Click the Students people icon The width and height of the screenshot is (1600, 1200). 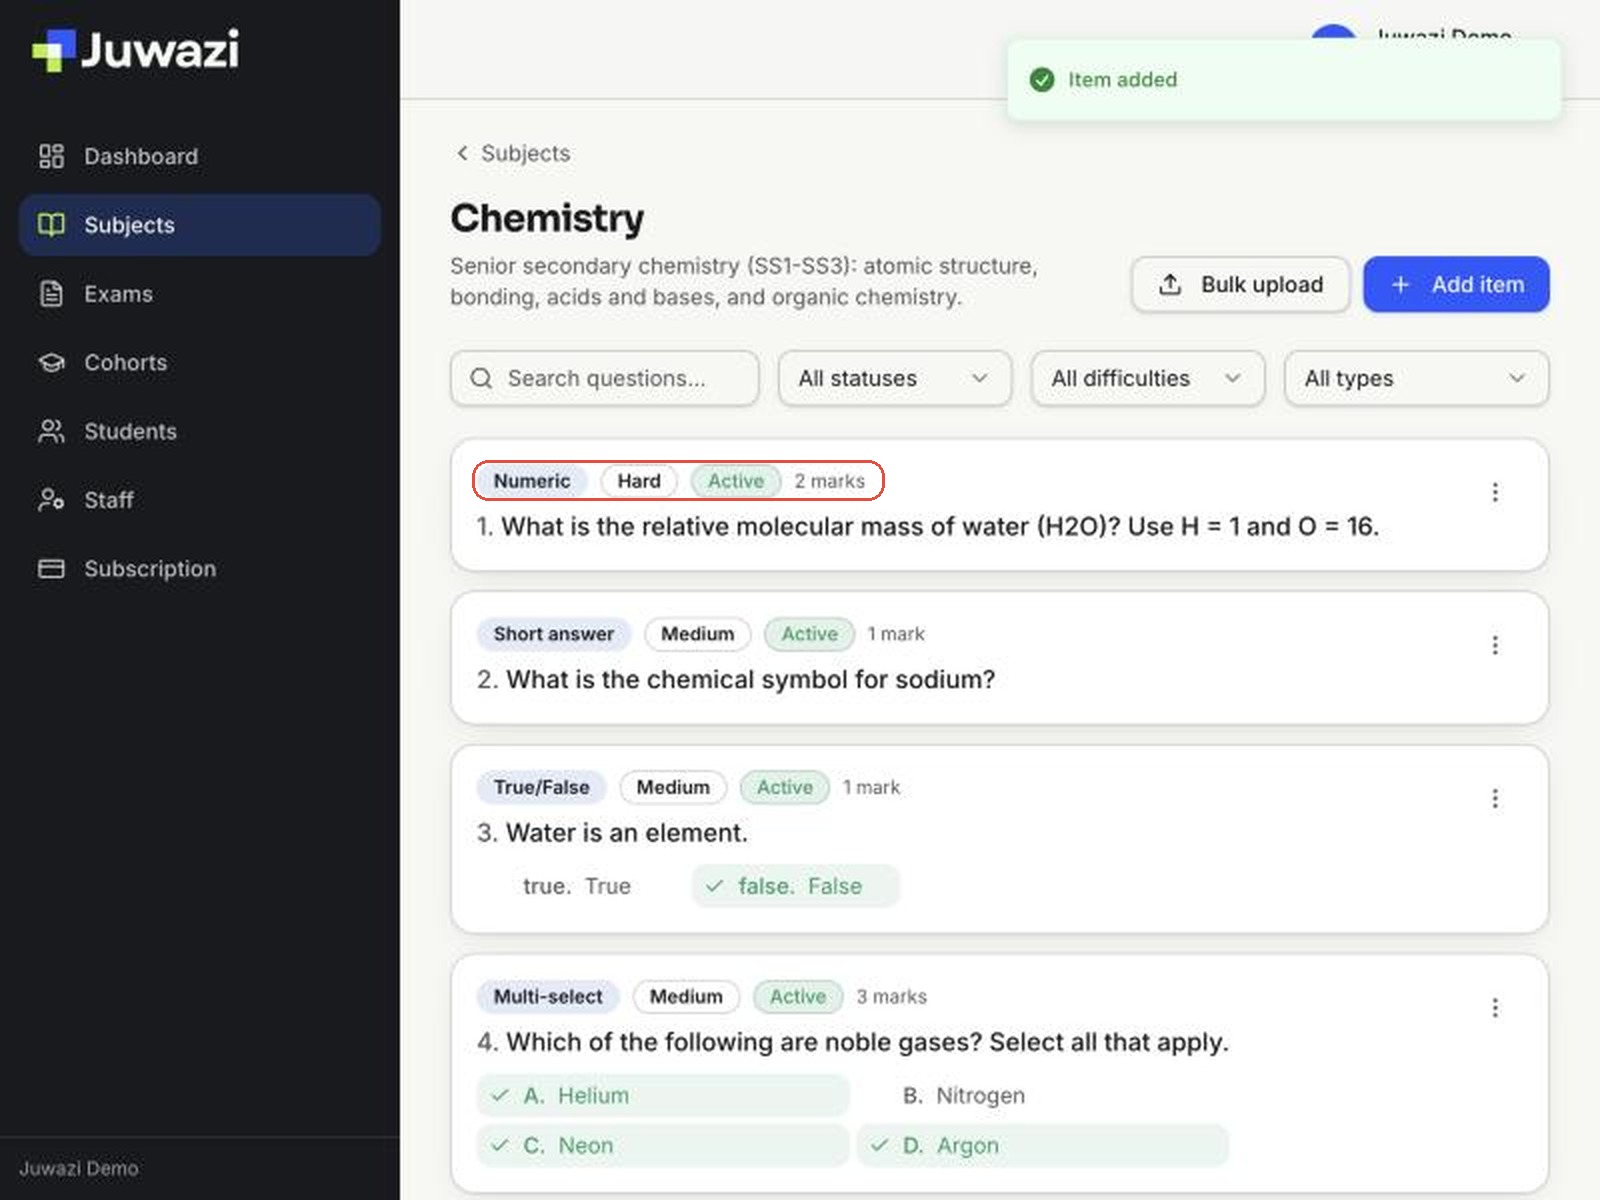tap(51, 431)
